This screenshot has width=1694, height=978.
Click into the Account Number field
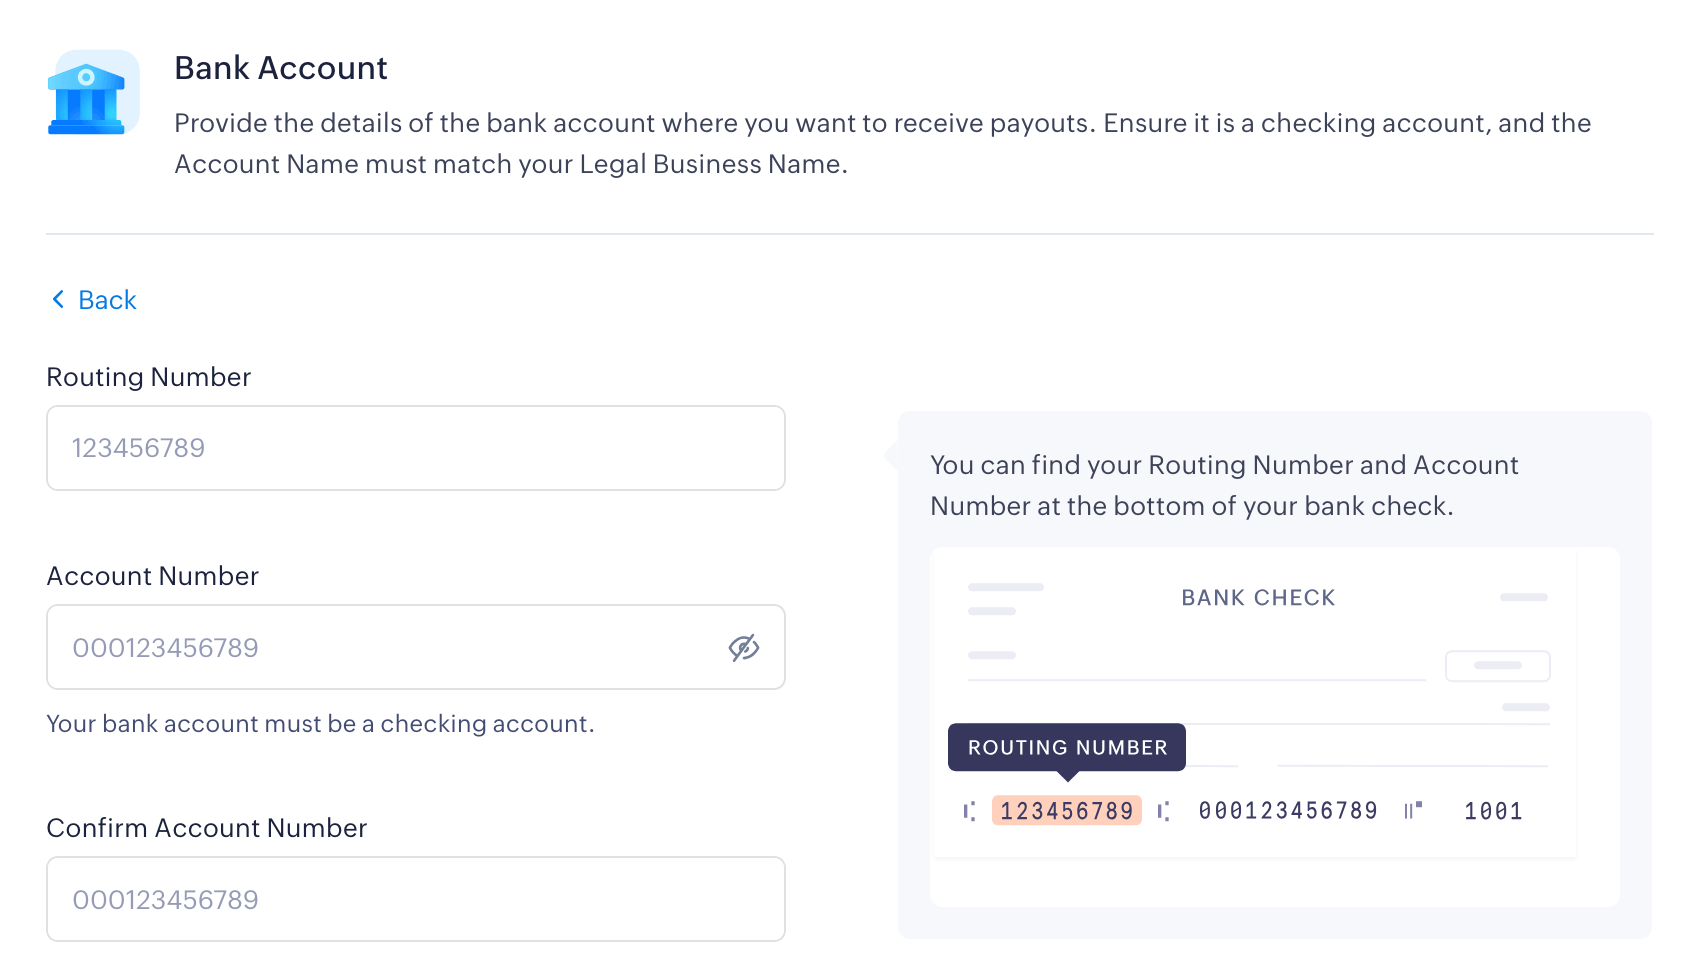coord(385,648)
